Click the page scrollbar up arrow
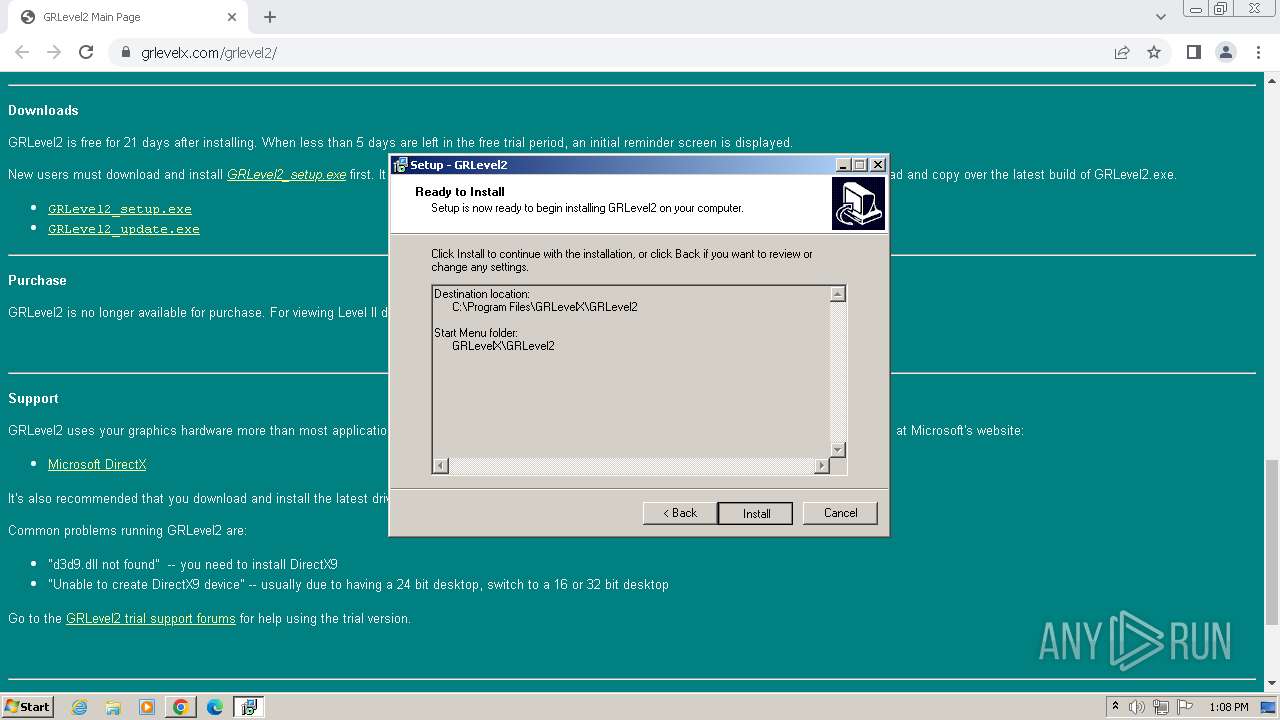This screenshot has height=720, width=1280. (1272, 79)
